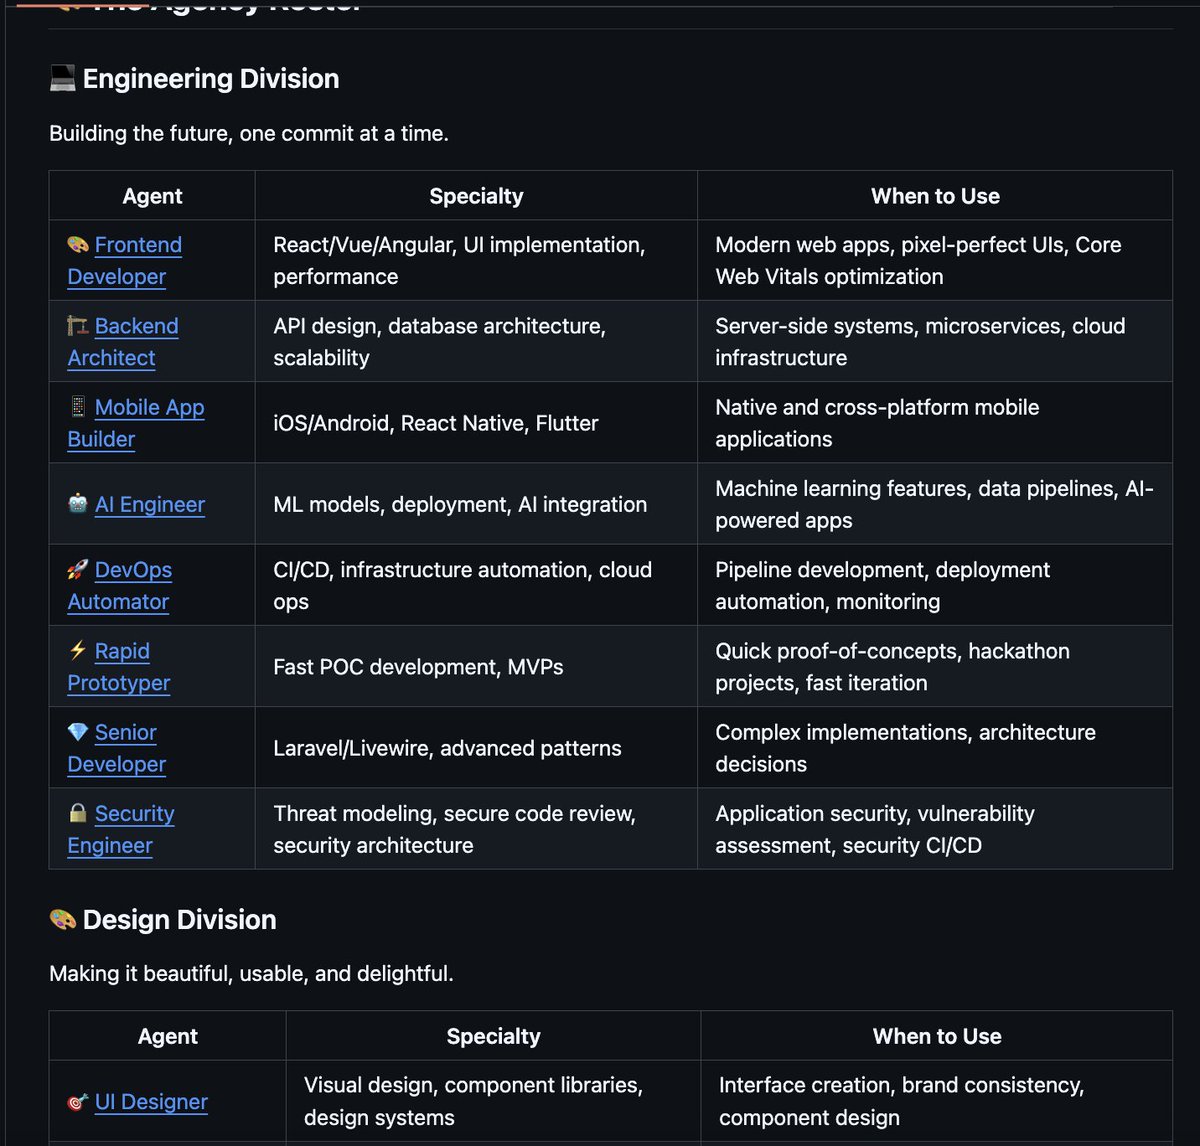Click the gem emoji beside Senior Developer

(78, 731)
